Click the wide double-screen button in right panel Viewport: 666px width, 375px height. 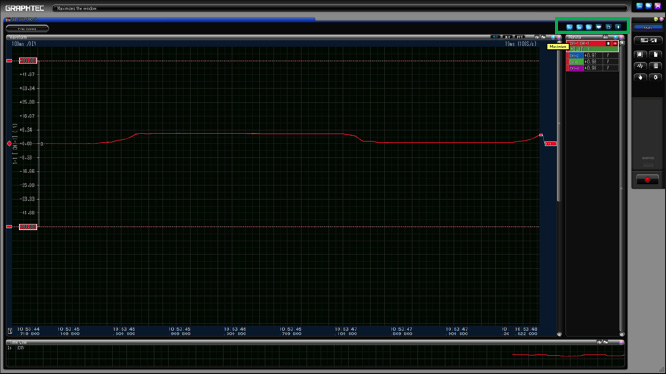[x=648, y=40]
